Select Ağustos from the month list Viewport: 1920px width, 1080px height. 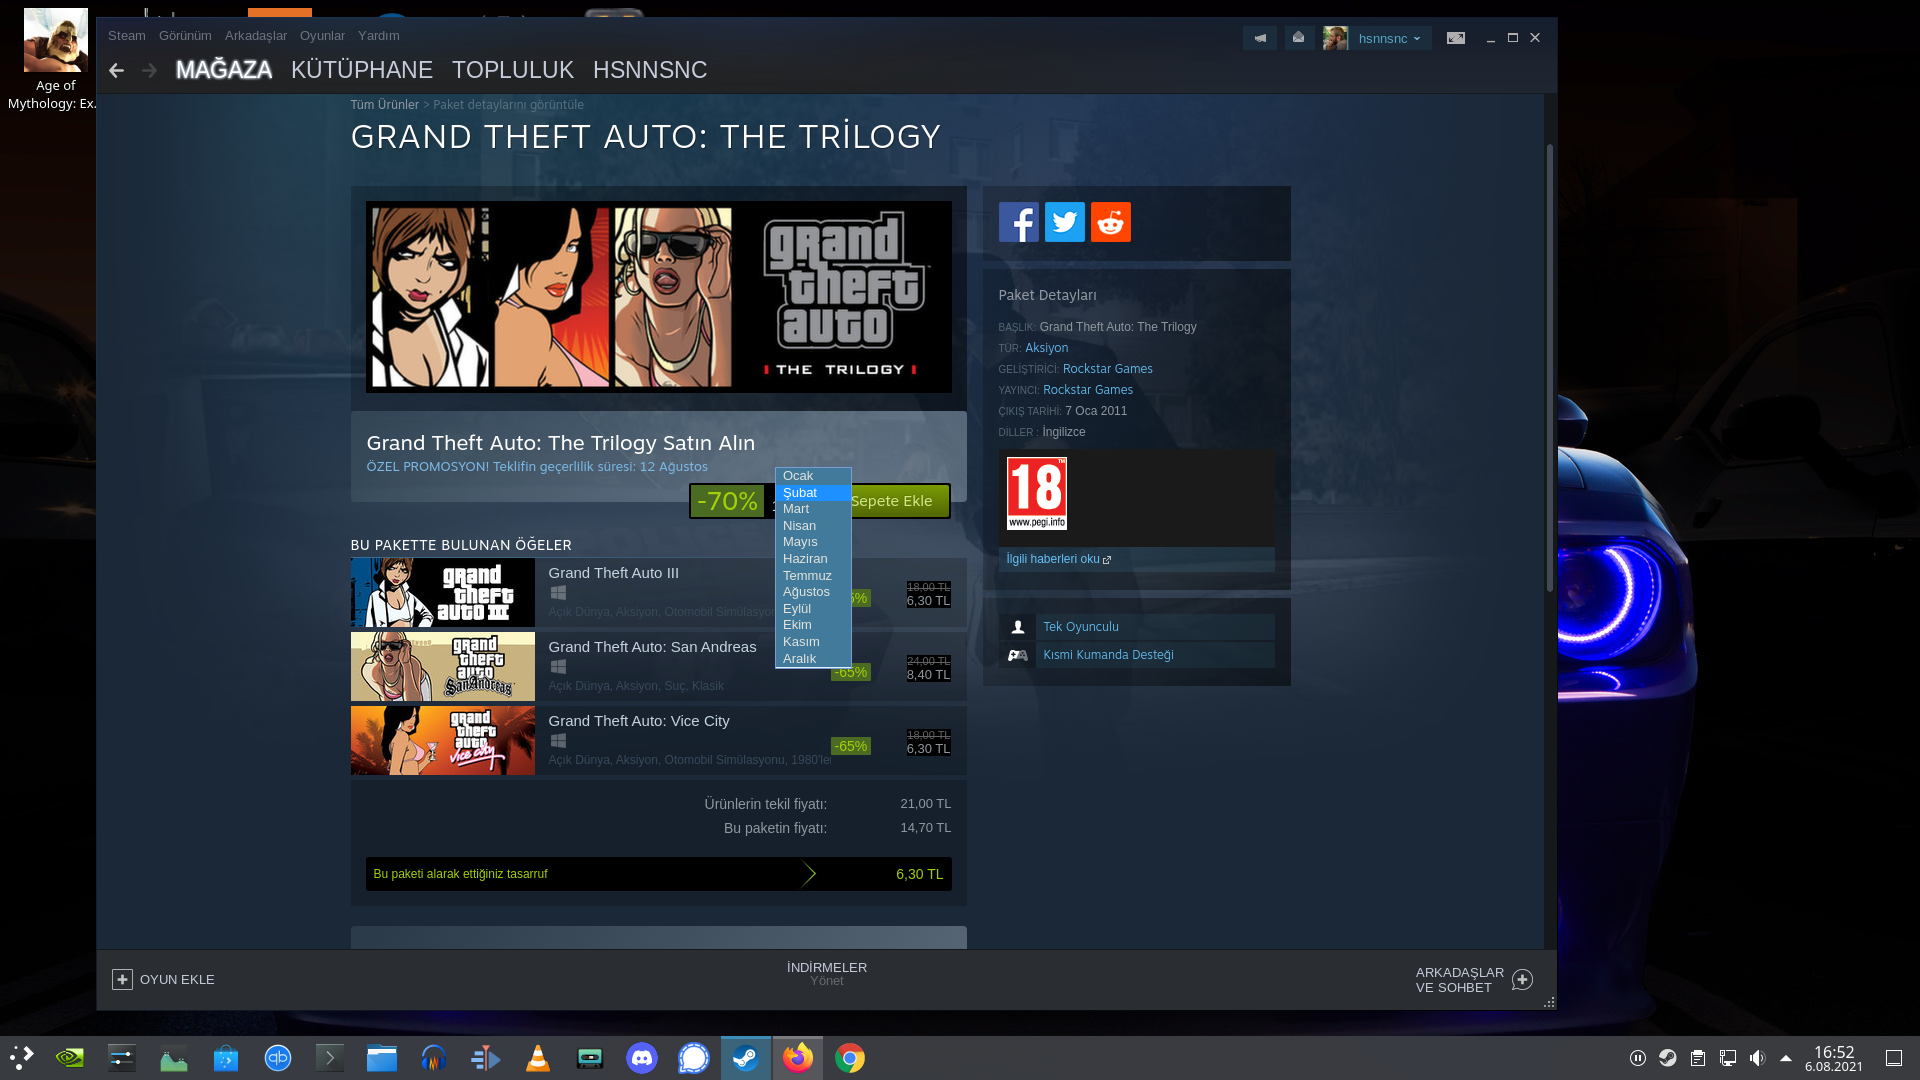click(x=806, y=592)
